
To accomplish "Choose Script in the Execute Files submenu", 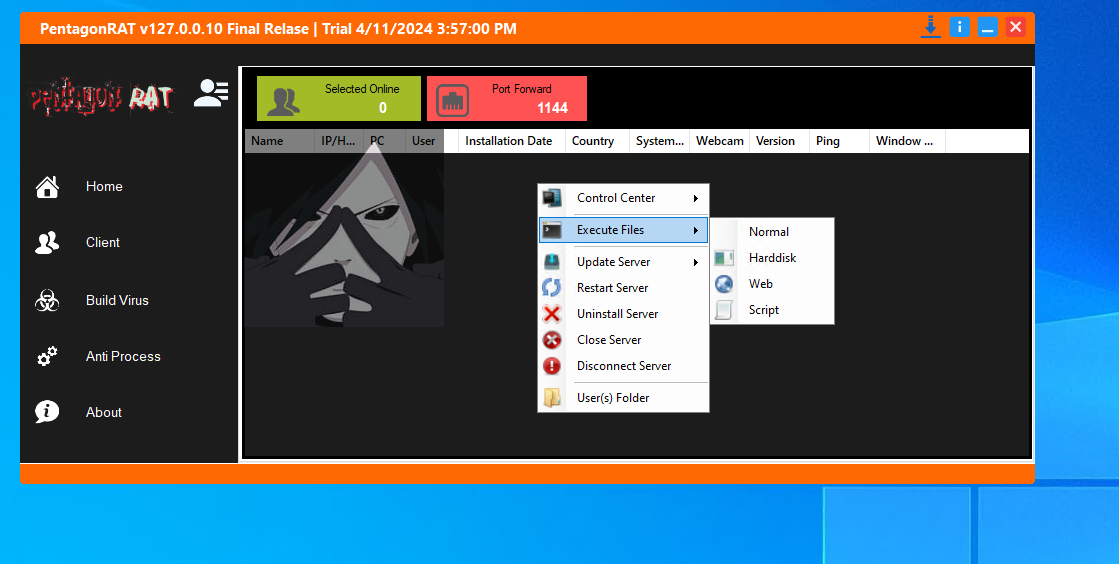I will (764, 310).
